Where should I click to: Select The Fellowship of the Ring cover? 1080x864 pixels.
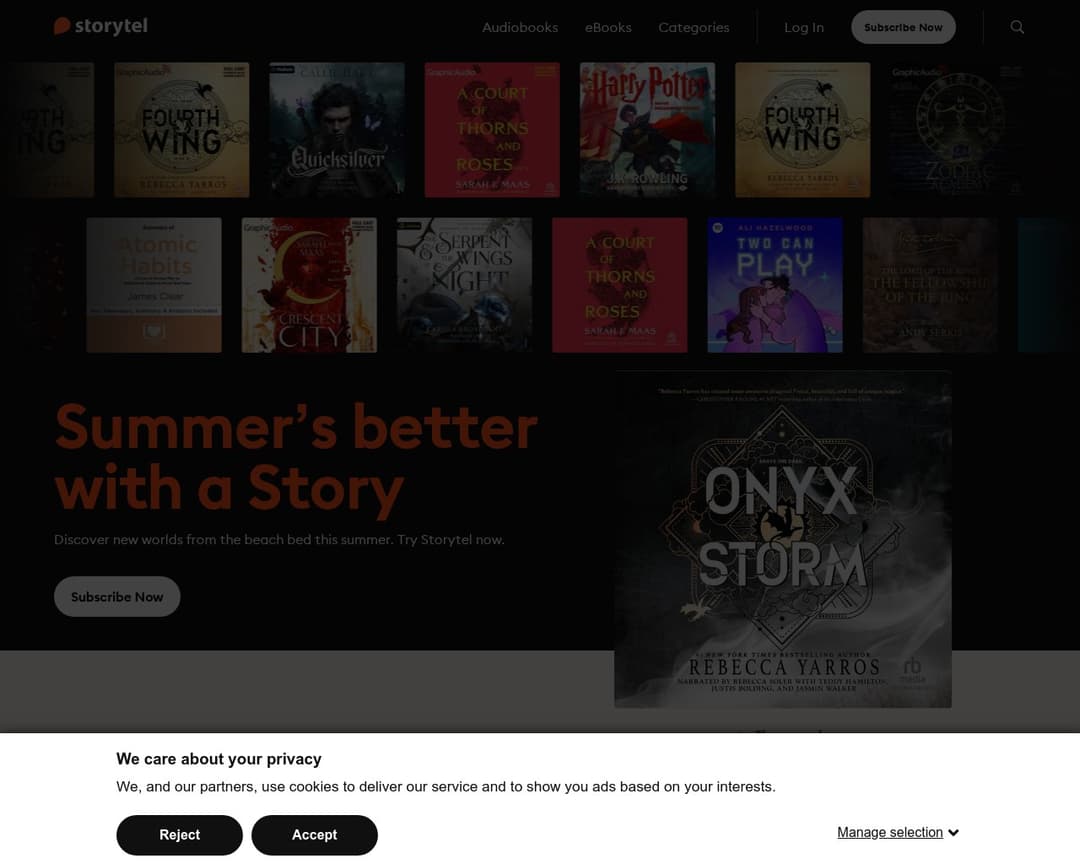pos(930,285)
